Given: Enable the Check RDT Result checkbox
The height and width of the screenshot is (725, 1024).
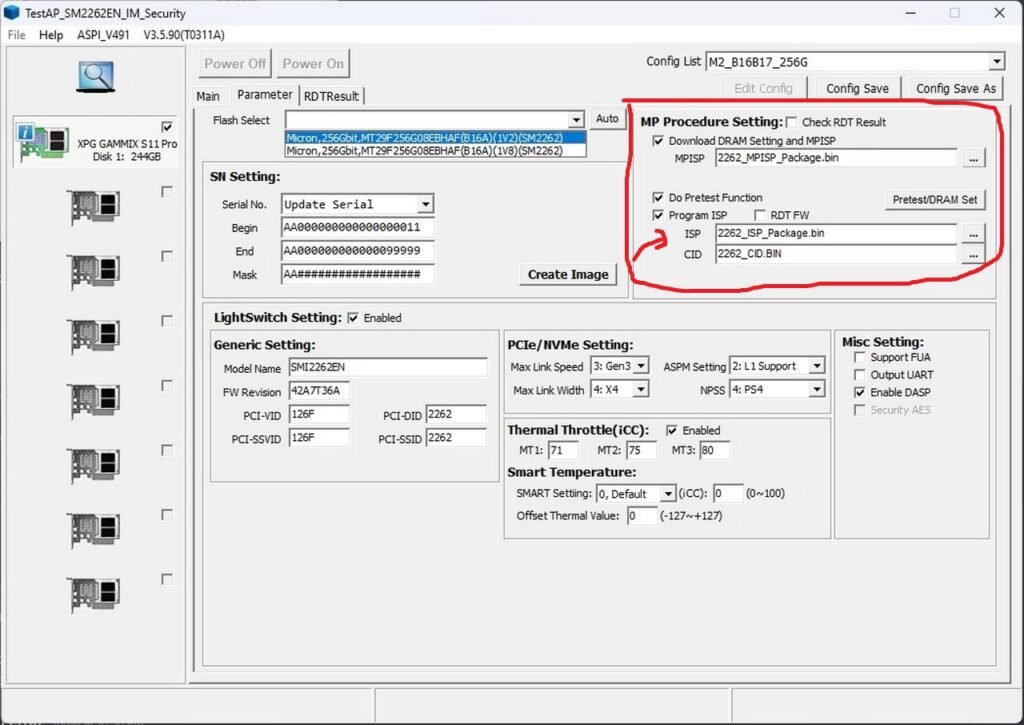Looking at the screenshot, I should (789, 121).
